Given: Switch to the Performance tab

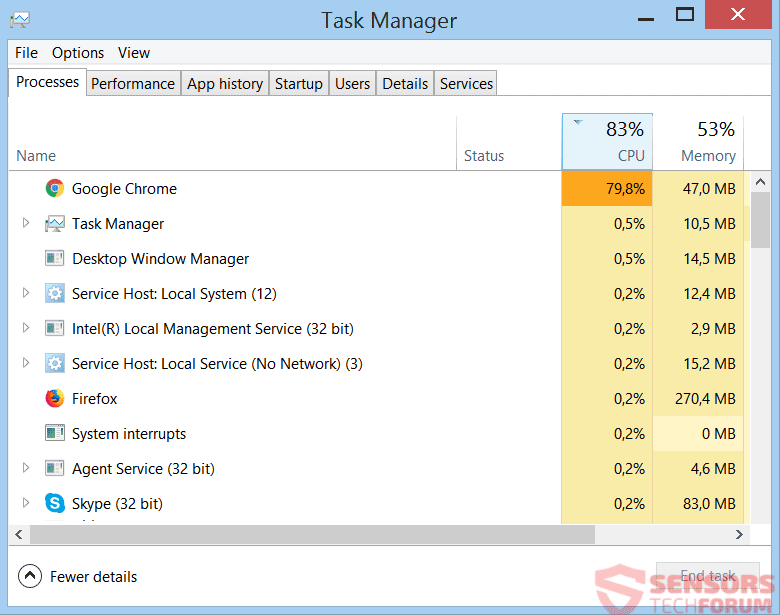Looking at the screenshot, I should pyautogui.click(x=133, y=84).
